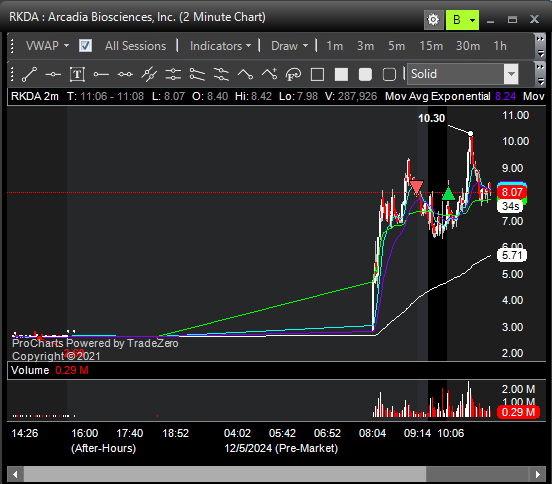Click the Volume panel header

pos(276,370)
